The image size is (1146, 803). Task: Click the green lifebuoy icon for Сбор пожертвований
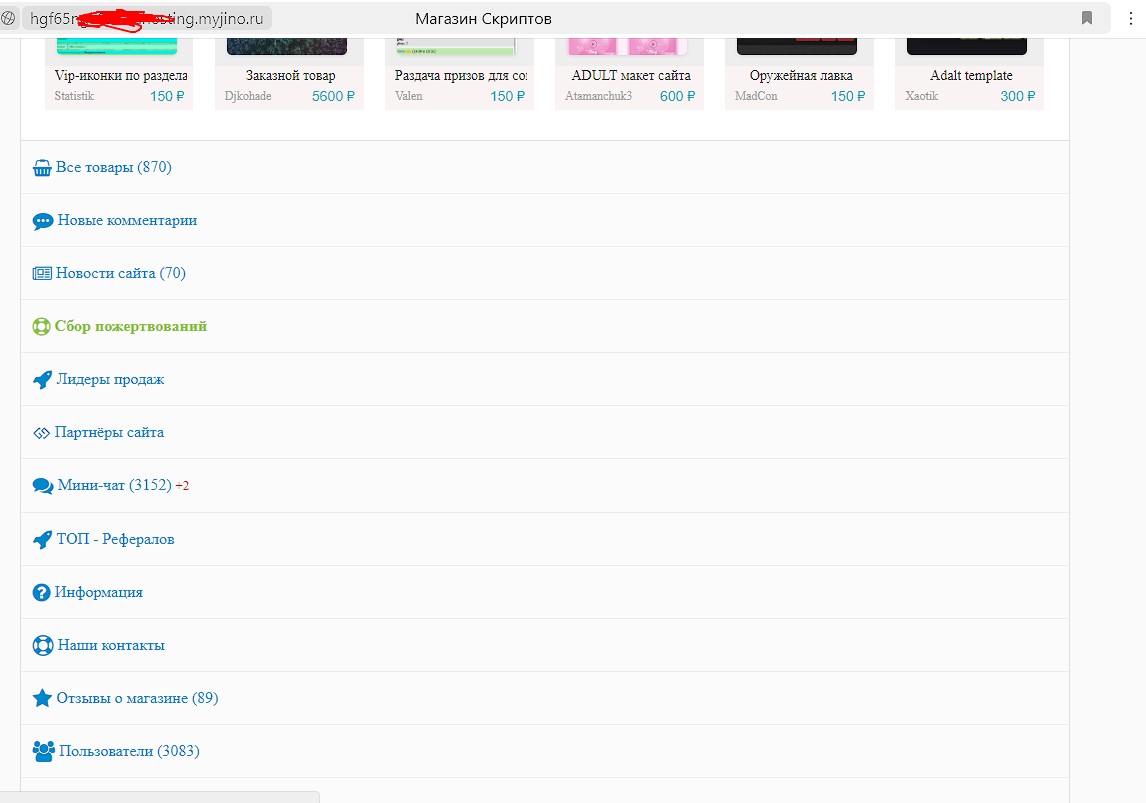click(42, 327)
